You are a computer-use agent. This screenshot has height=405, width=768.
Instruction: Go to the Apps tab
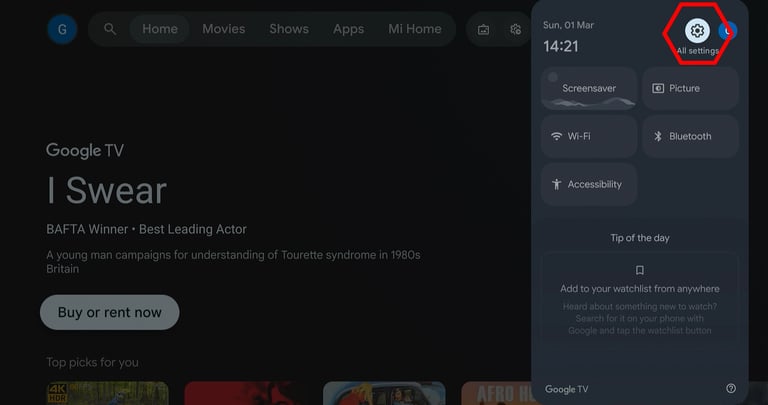(x=348, y=29)
